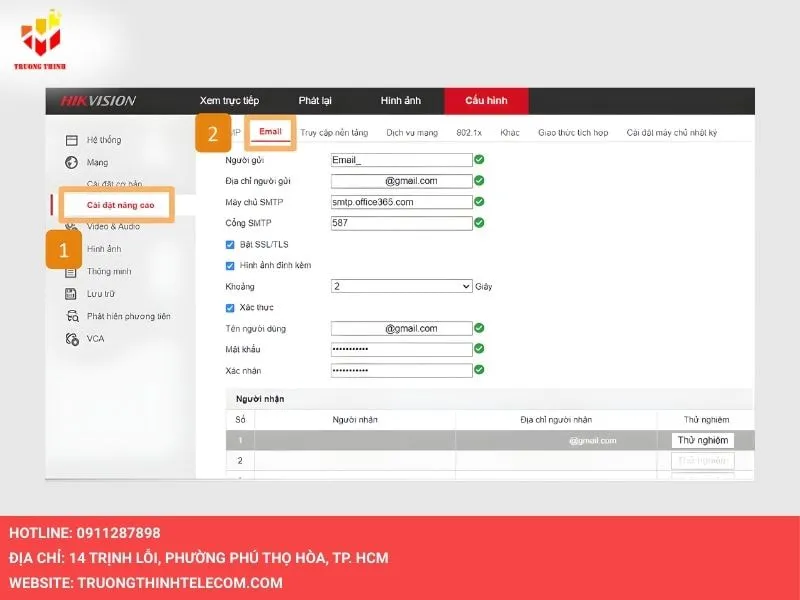
Task: Open the Khoảng interval dropdown
Action: pyautogui.click(x=401, y=286)
